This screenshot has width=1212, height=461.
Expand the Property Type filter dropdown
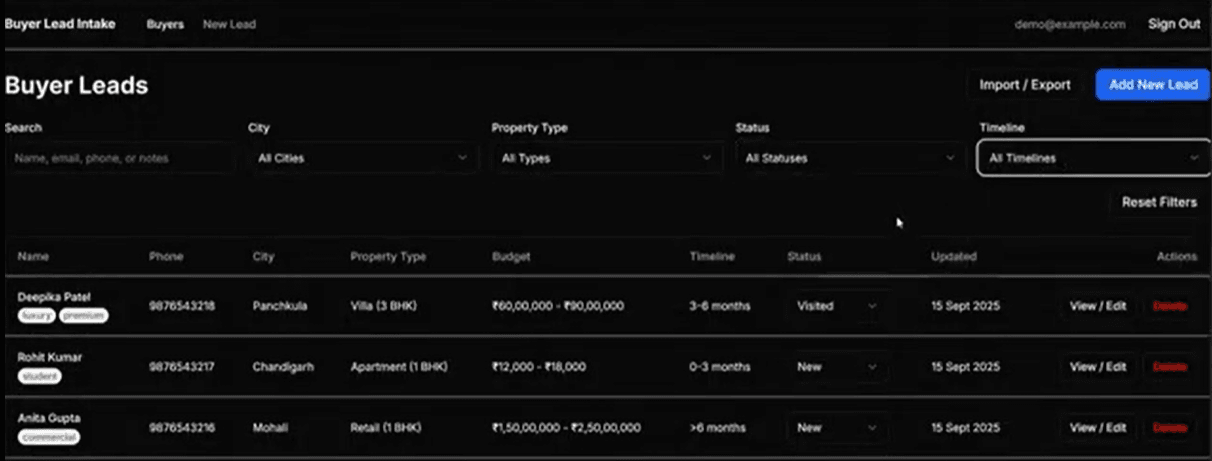[x=606, y=158]
